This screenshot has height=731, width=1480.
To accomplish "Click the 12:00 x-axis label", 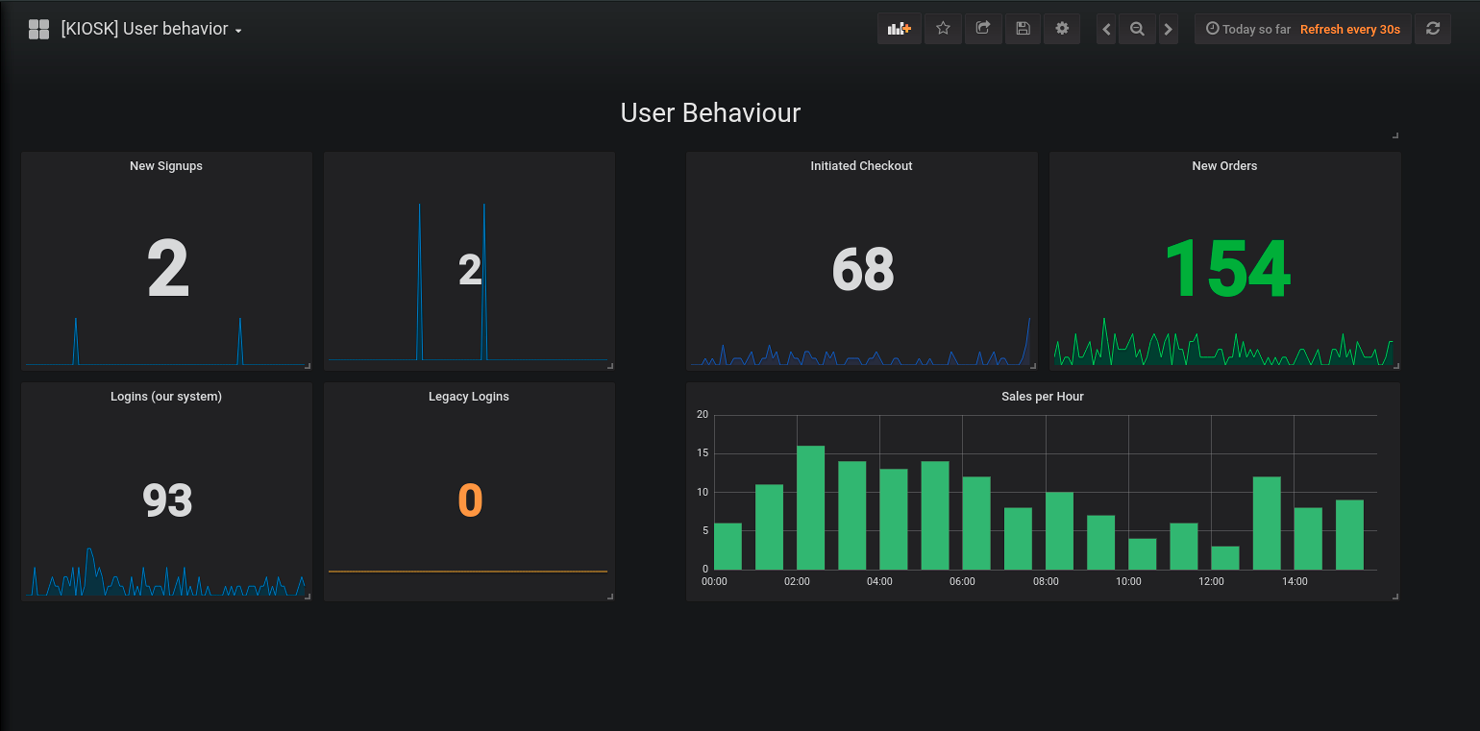I will coord(1211,581).
